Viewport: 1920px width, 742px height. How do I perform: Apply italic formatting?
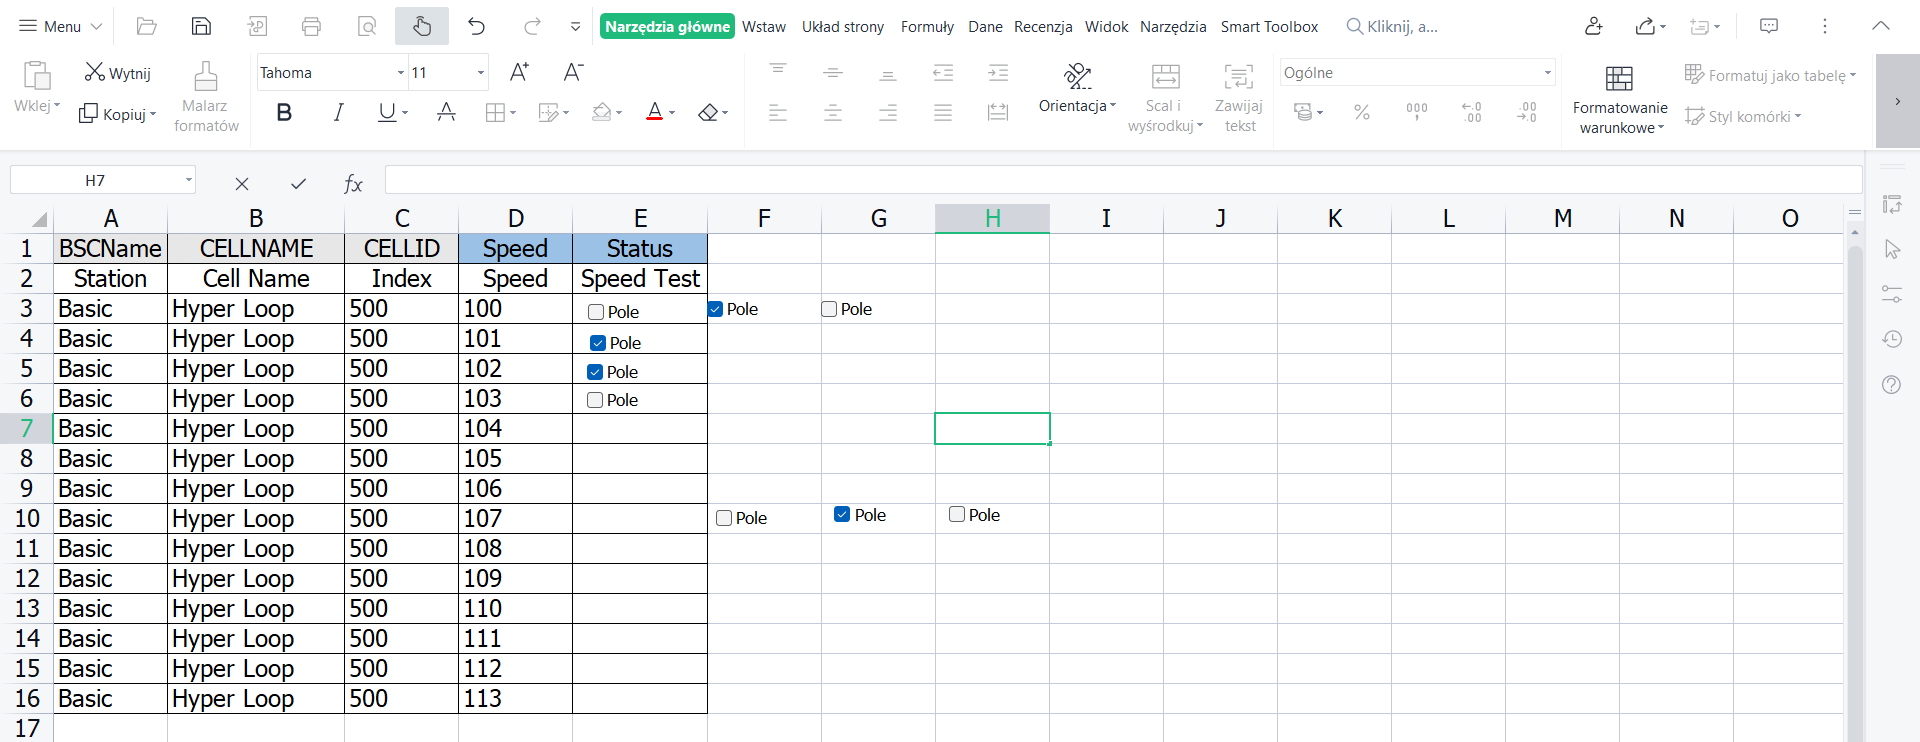[338, 113]
